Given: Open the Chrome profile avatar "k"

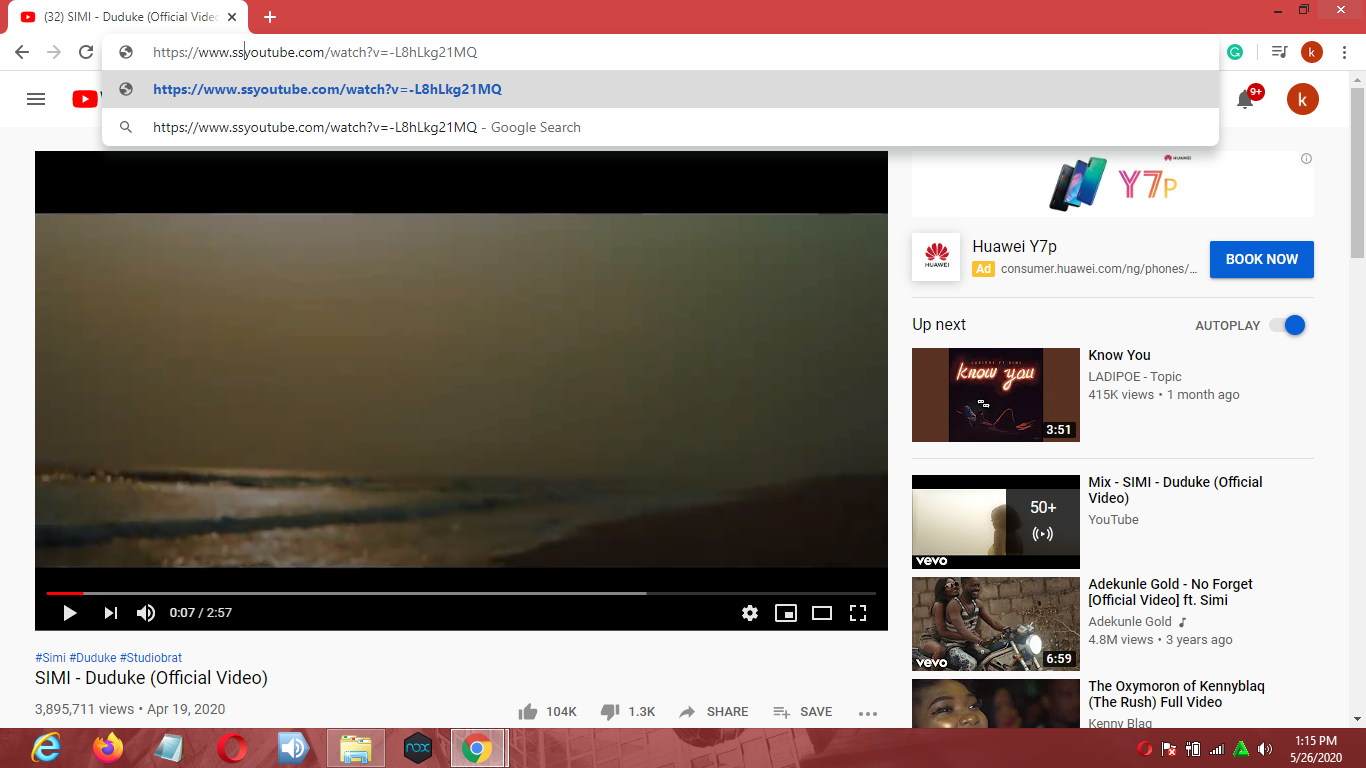Looking at the screenshot, I should (x=1312, y=52).
